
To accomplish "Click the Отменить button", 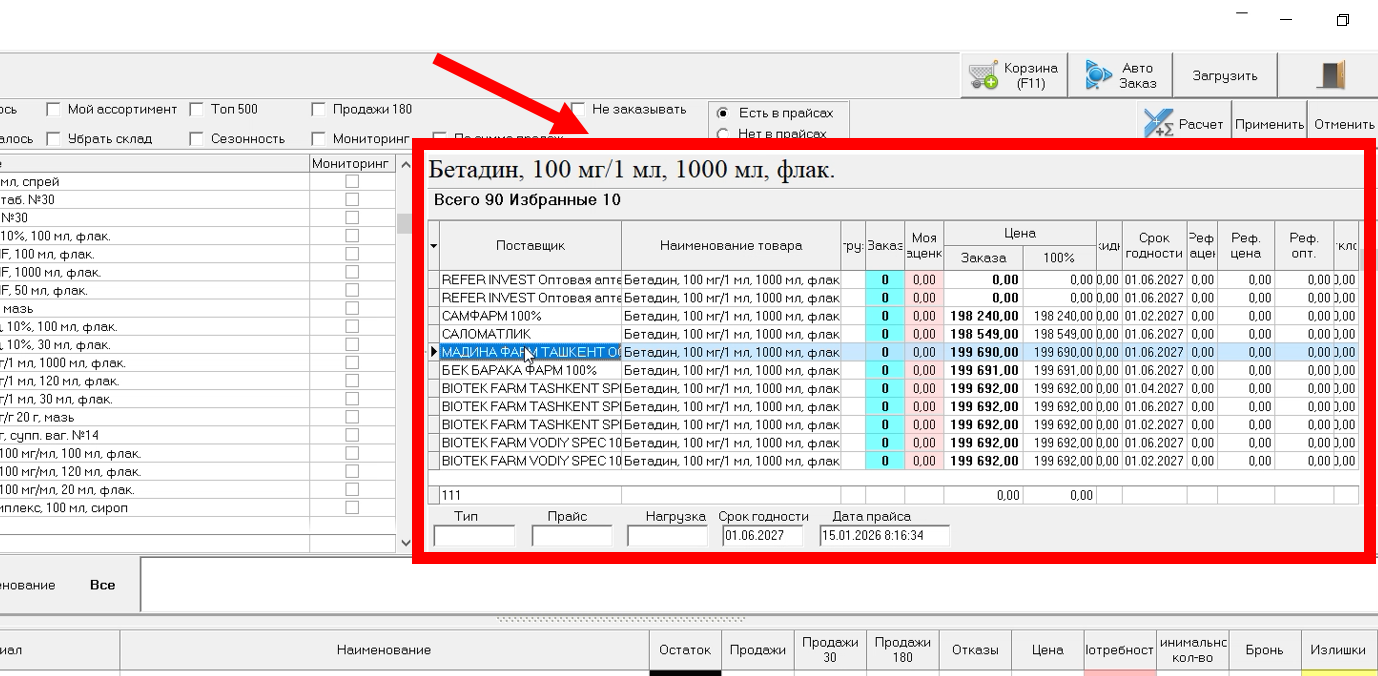I will tap(1344, 125).
